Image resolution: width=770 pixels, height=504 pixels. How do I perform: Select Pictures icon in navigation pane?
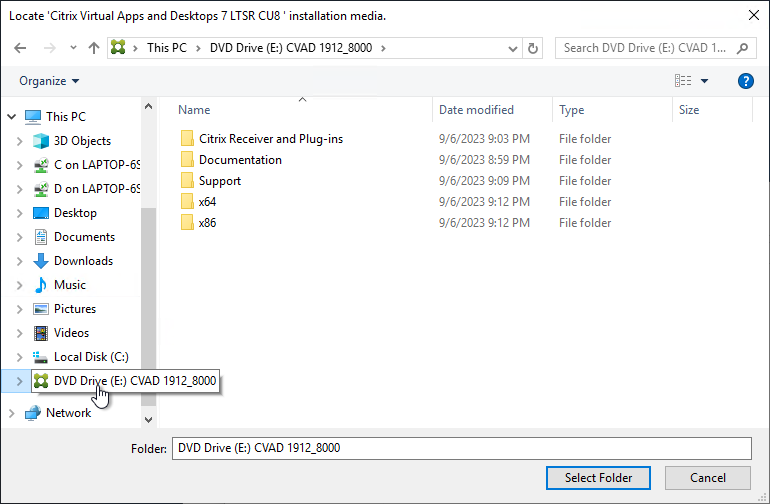(41, 309)
